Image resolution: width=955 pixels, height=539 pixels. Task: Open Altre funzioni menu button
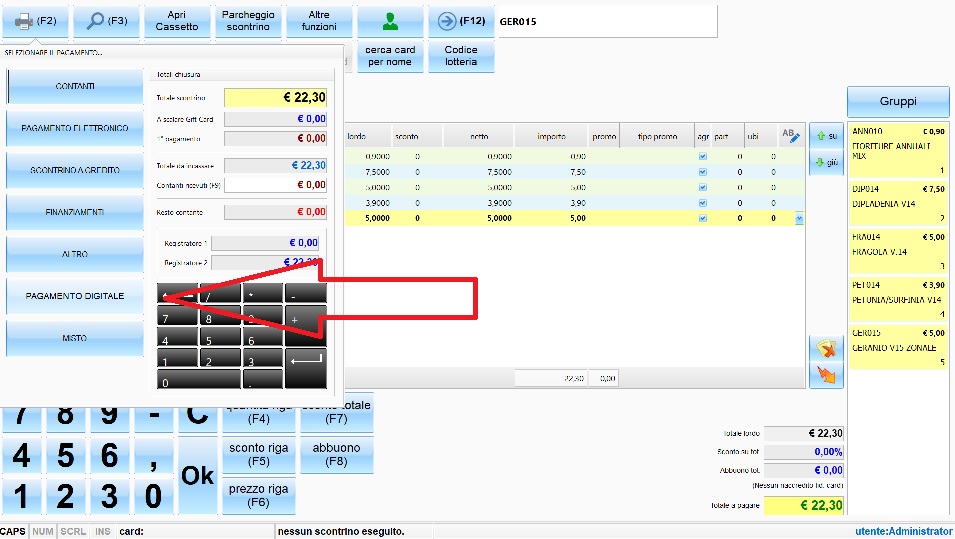[319, 21]
